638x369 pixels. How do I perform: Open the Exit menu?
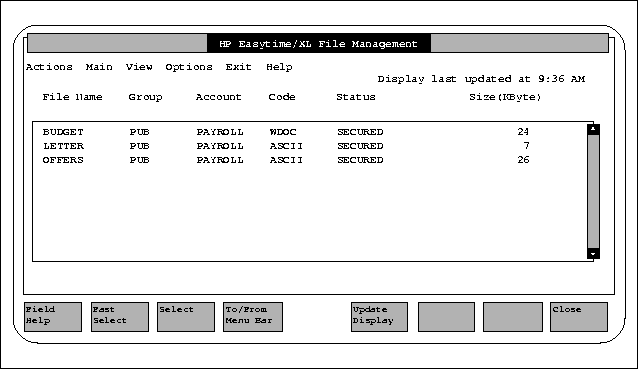tap(238, 67)
